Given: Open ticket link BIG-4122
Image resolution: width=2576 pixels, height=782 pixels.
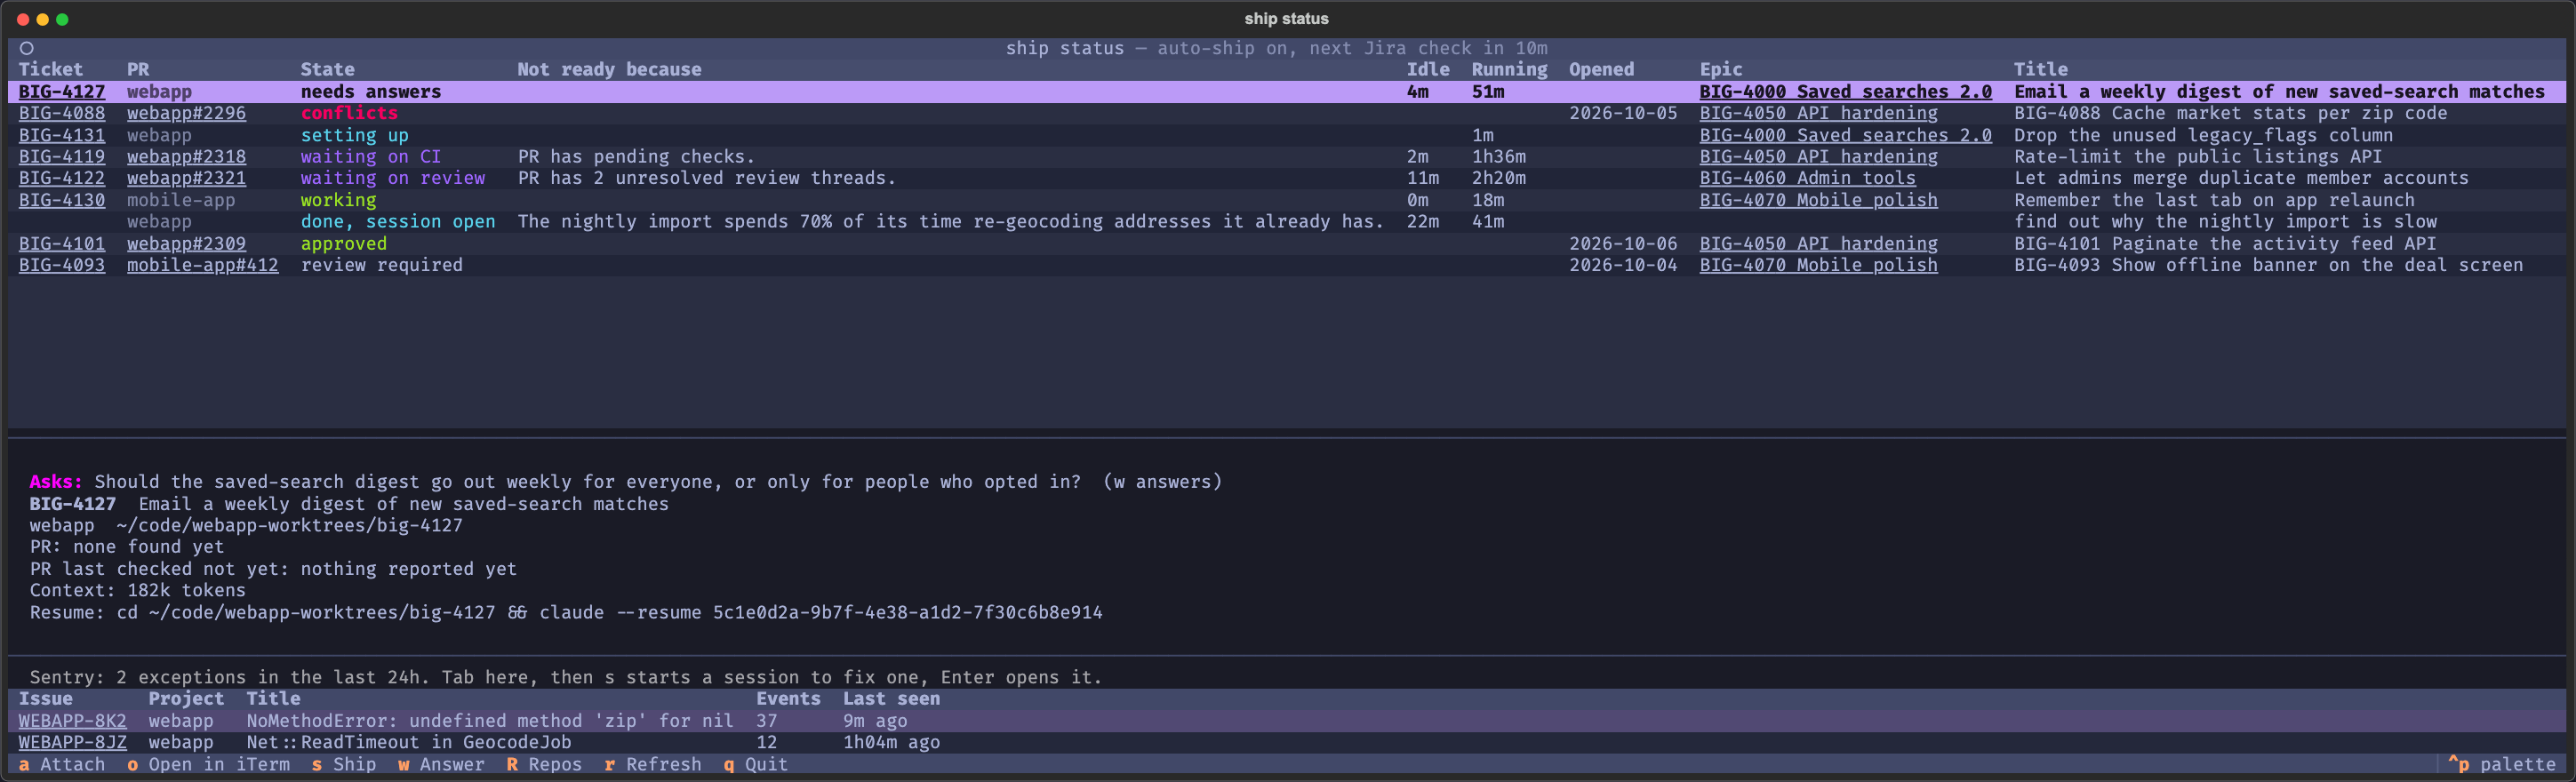Looking at the screenshot, I should (x=62, y=178).
